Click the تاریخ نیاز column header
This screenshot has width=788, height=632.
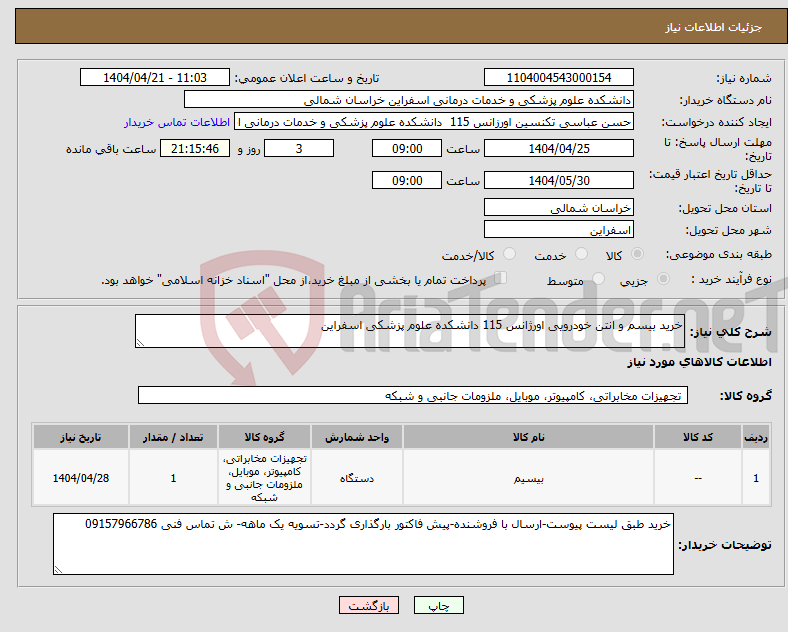(x=80, y=437)
